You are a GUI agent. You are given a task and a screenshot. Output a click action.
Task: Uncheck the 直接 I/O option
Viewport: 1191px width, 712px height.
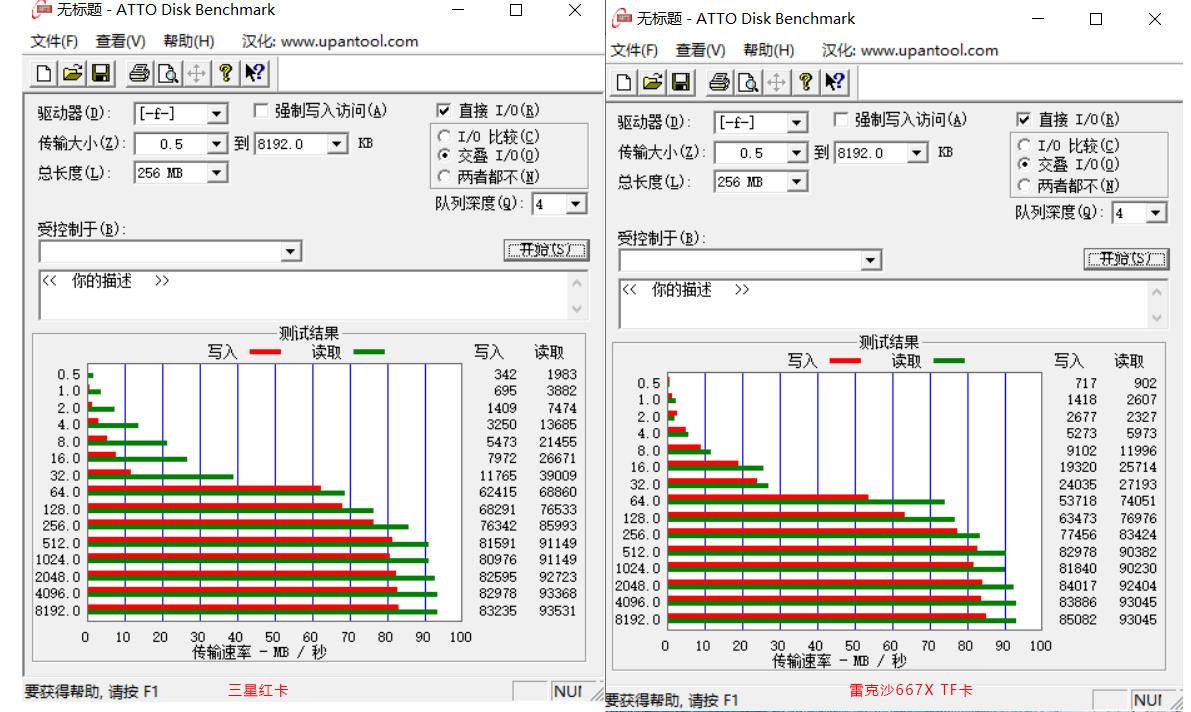[x=444, y=110]
